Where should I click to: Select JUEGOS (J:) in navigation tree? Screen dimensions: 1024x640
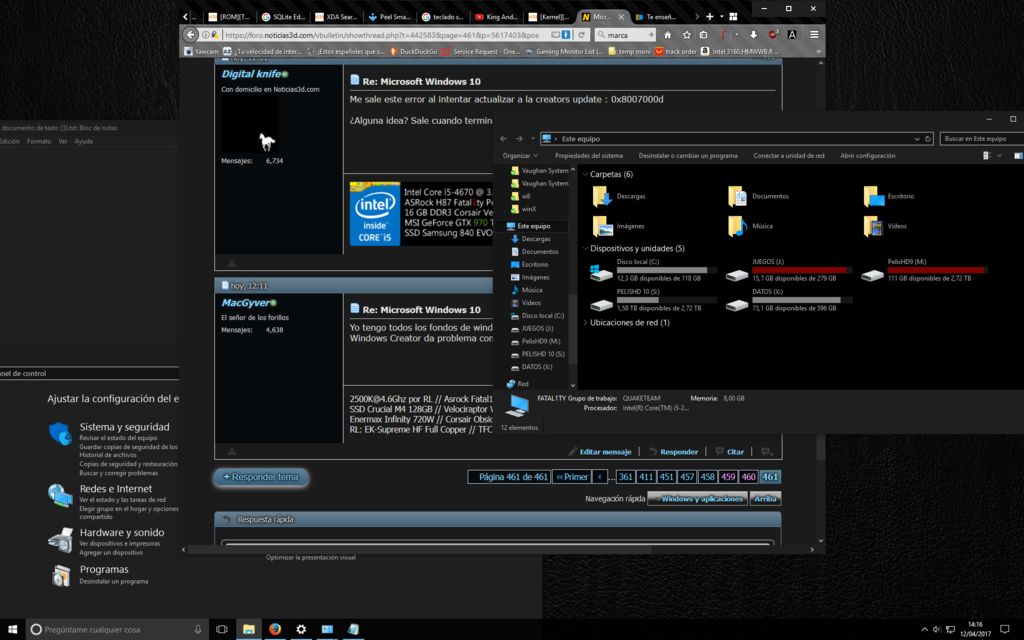coord(538,328)
